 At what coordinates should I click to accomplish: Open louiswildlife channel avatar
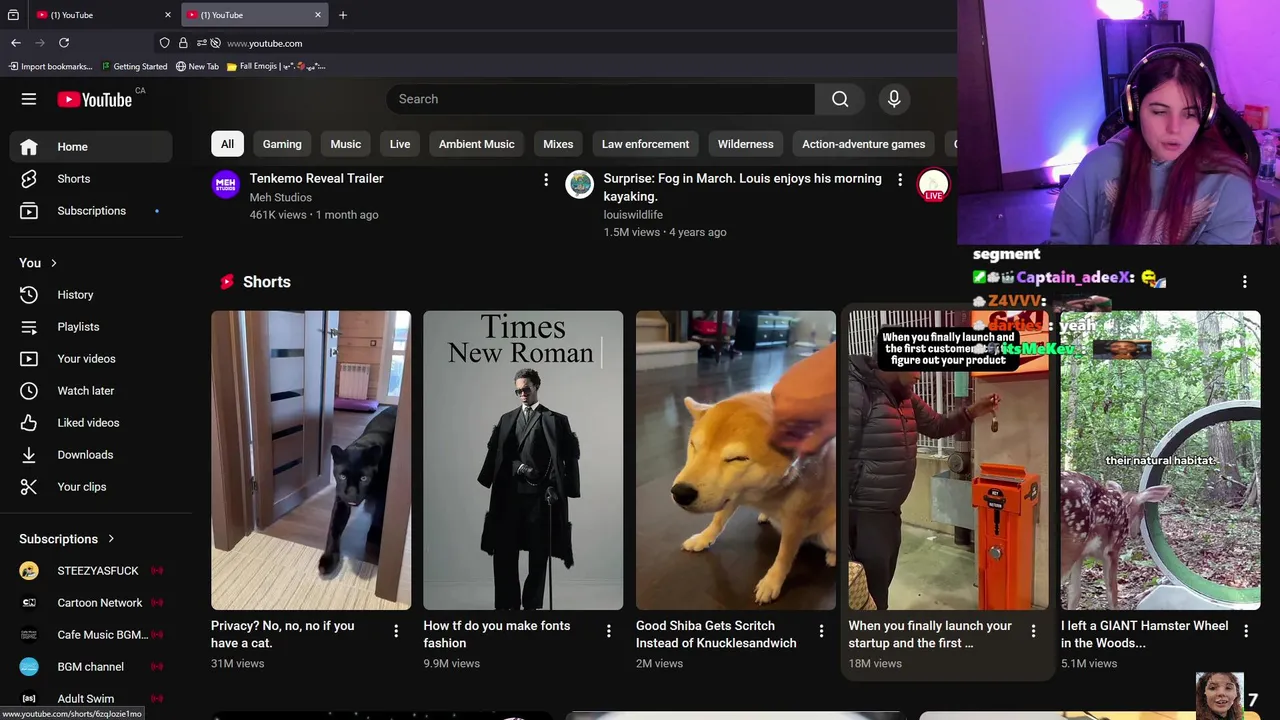[580, 184]
